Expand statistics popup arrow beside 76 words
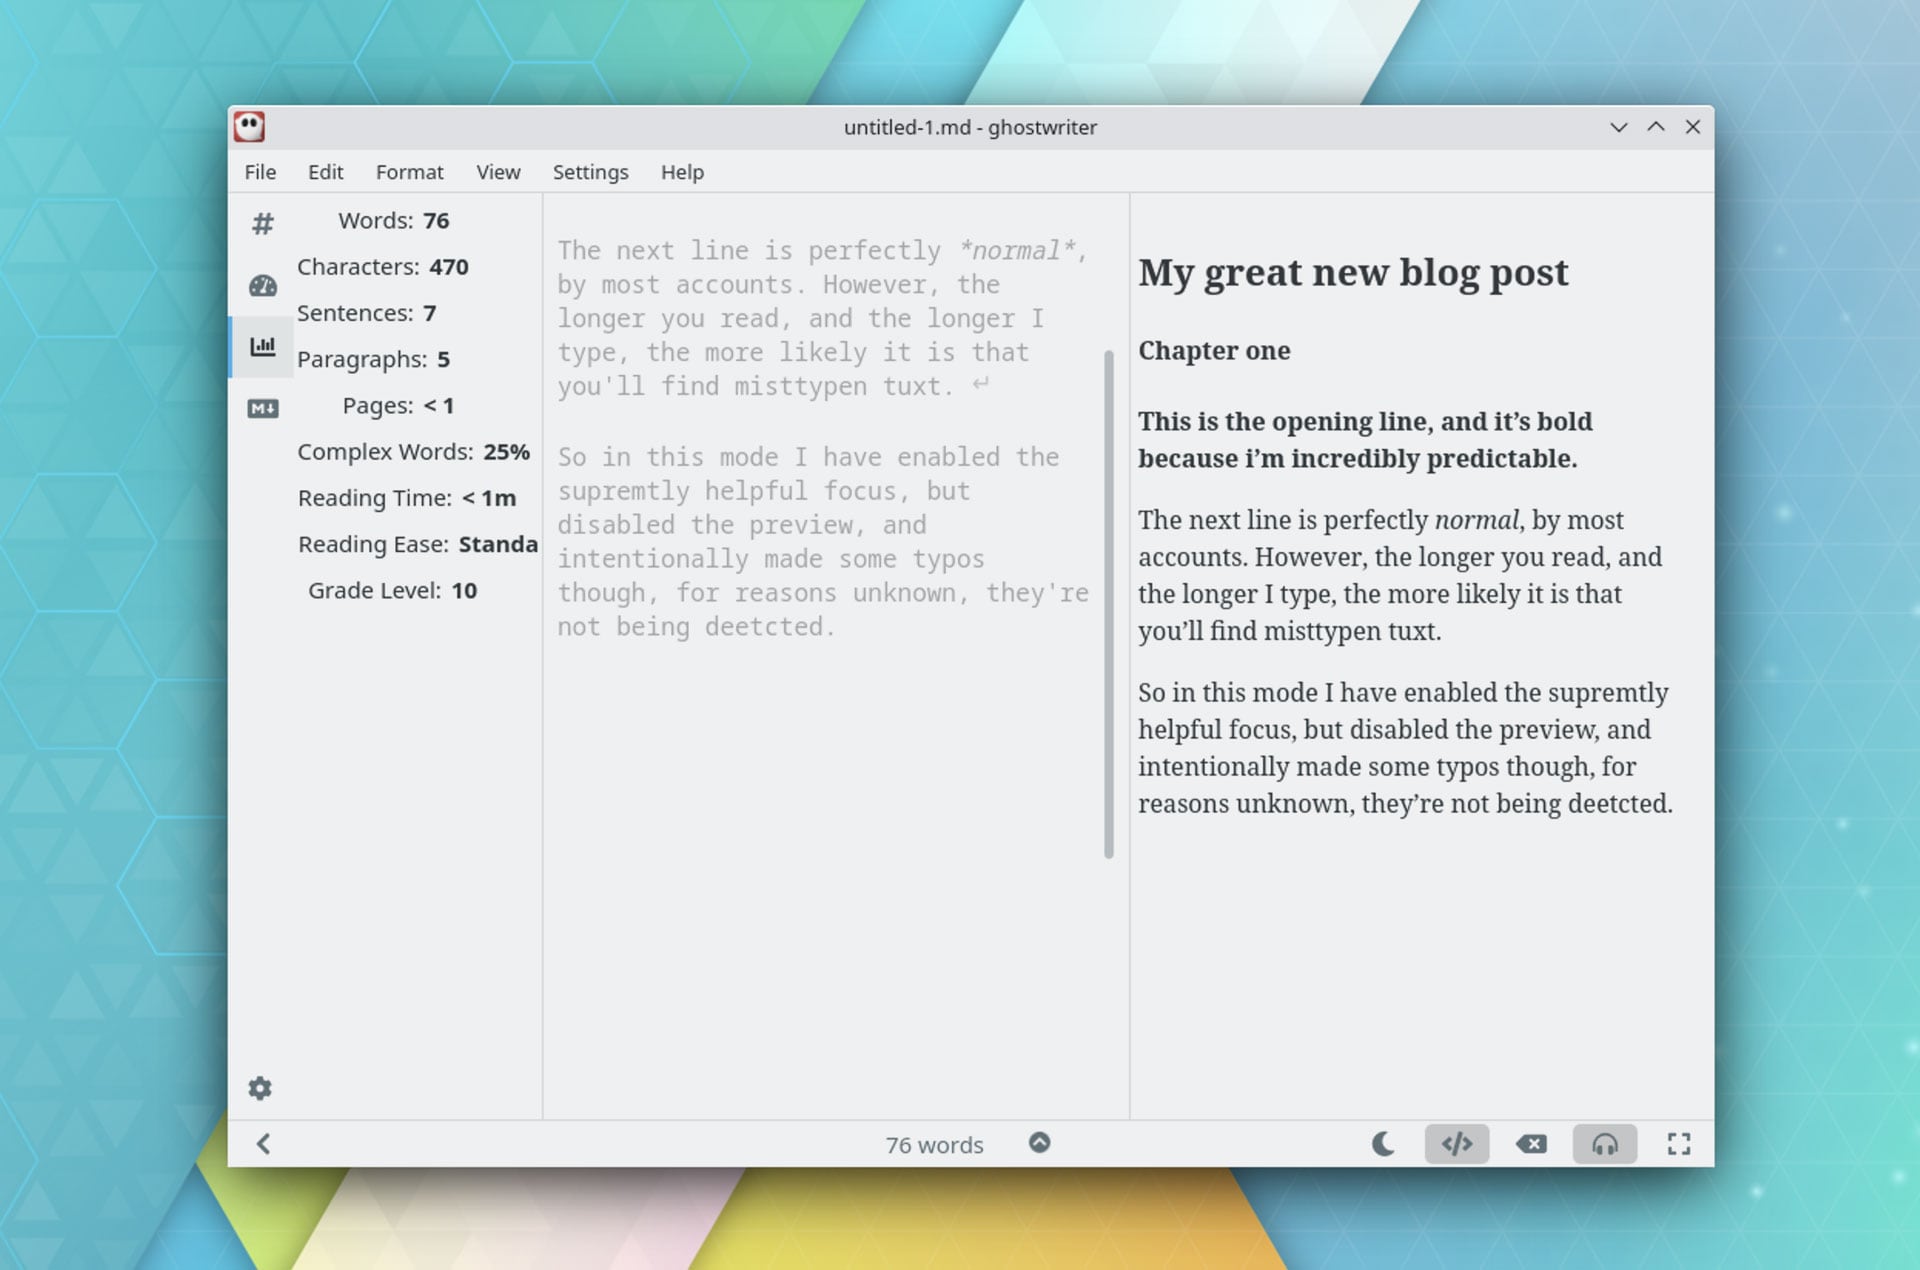1920x1270 pixels. (1040, 1143)
